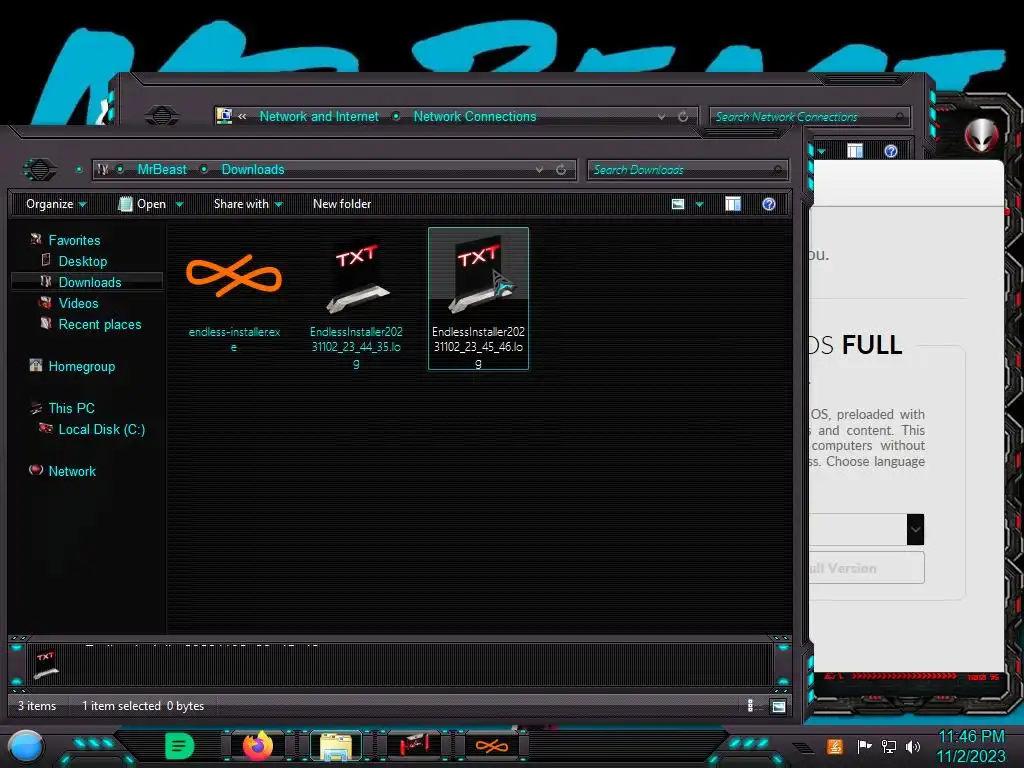1024x768 pixels.
Task: Select This PC in the navigation pane
Action: tap(71, 408)
